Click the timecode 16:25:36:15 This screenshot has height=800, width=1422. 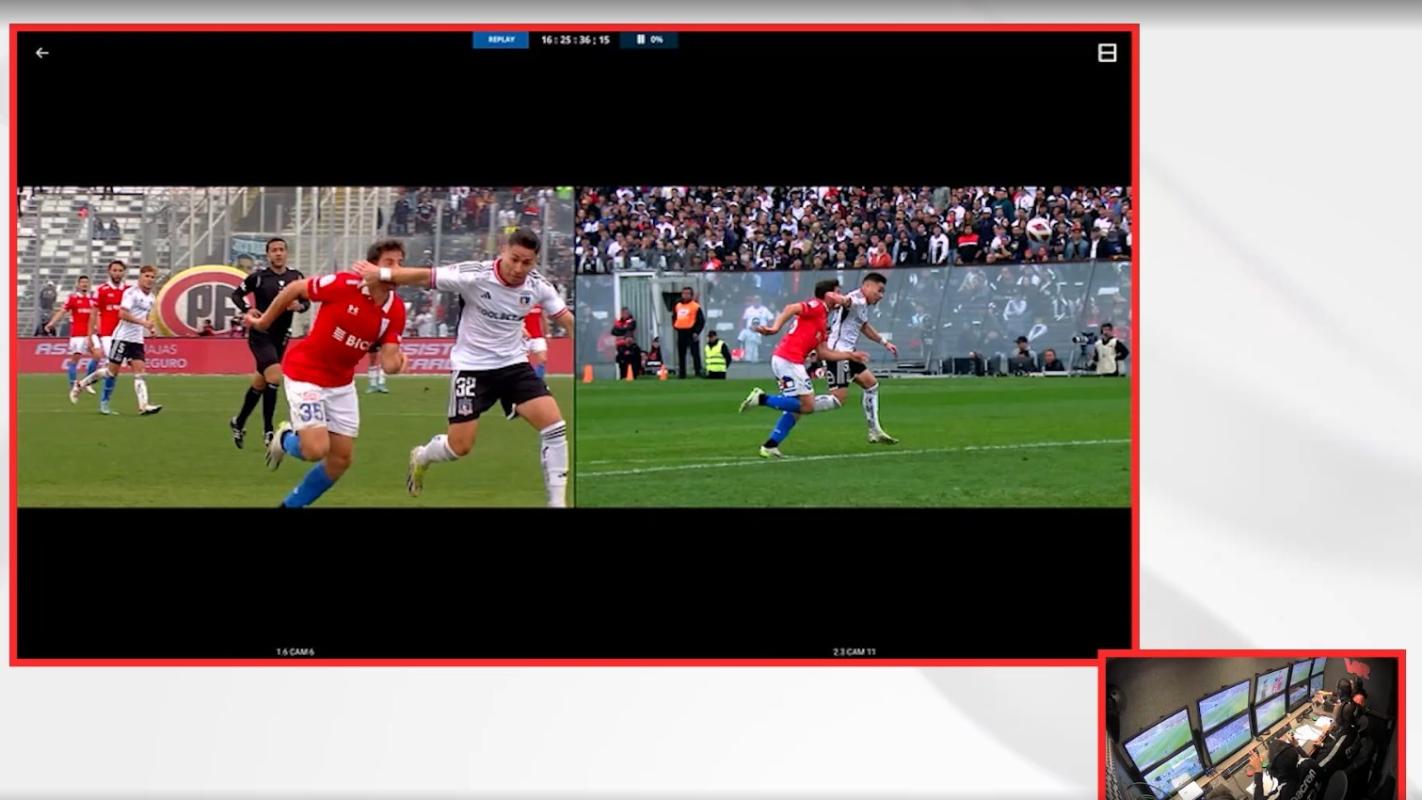tap(575, 40)
